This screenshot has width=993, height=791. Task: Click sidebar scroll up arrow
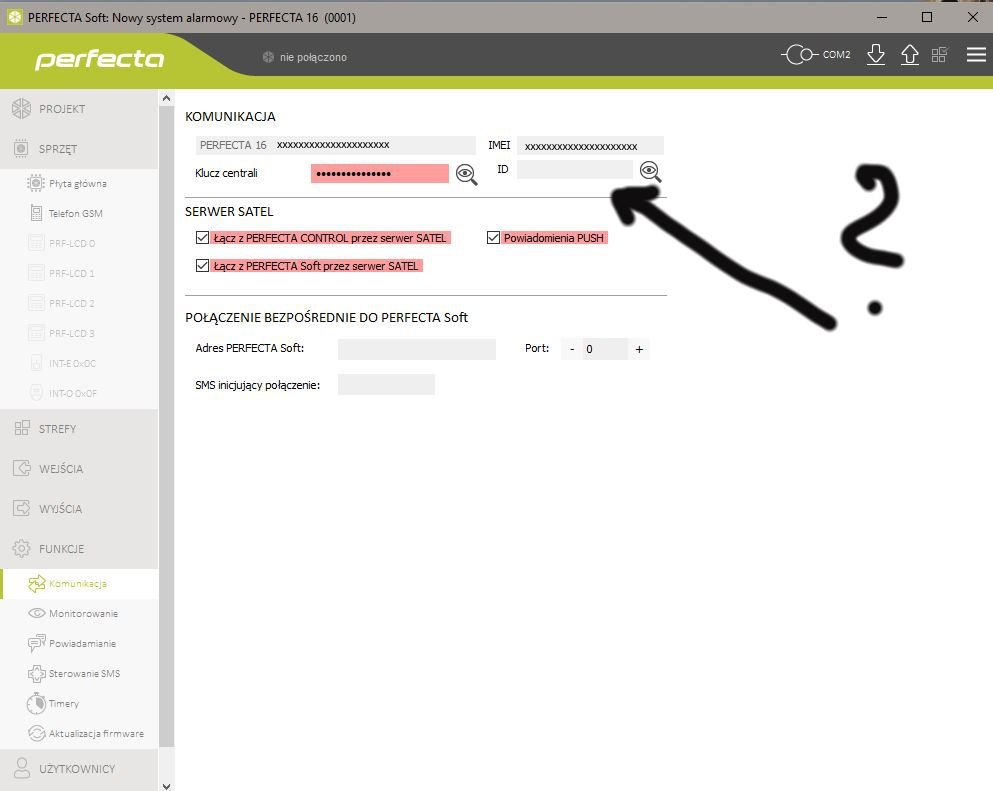click(166, 98)
